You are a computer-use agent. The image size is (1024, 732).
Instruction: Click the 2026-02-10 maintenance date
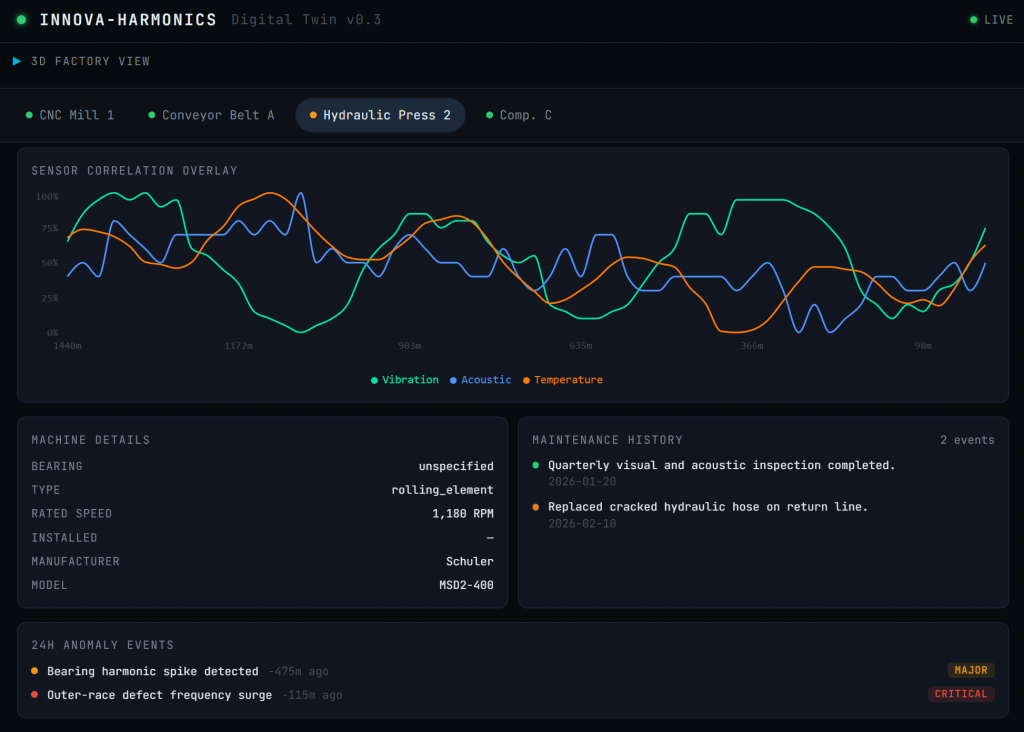[582, 524]
